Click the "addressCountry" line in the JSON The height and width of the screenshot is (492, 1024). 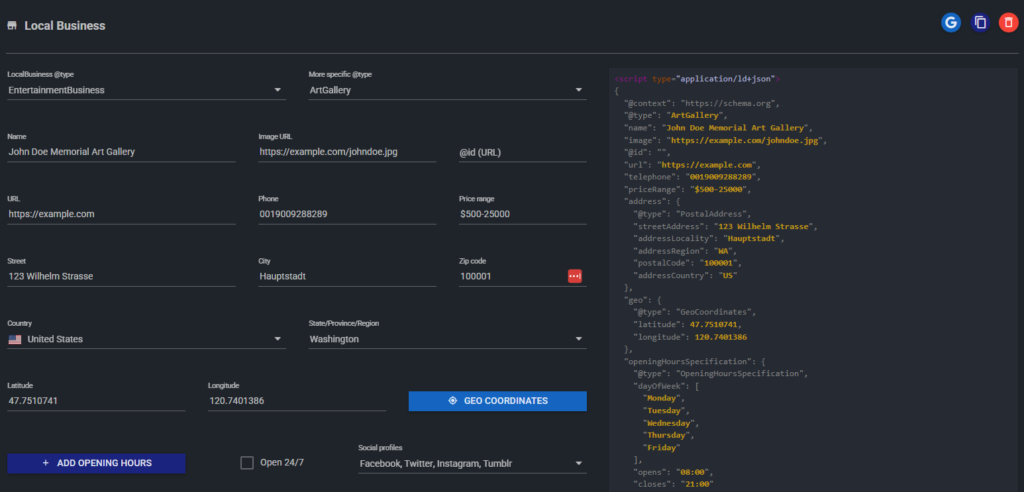(686, 276)
